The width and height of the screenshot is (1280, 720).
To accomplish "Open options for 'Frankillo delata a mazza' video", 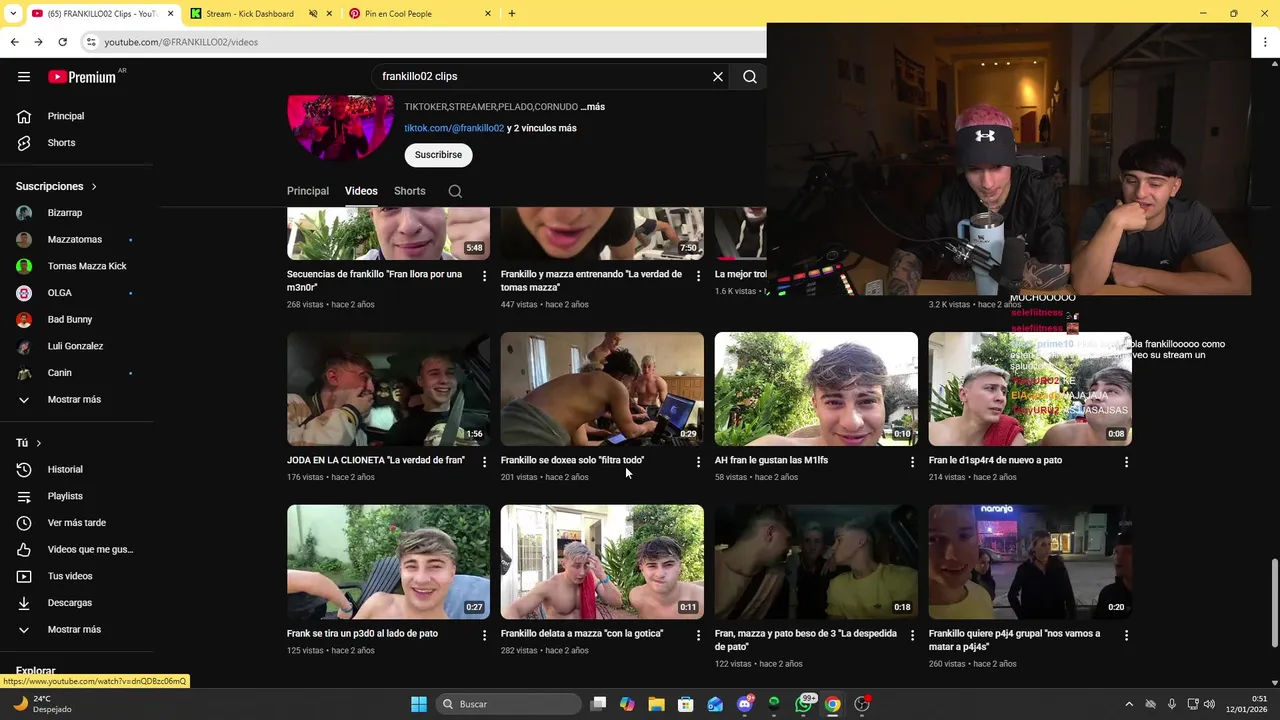I will coord(698,635).
